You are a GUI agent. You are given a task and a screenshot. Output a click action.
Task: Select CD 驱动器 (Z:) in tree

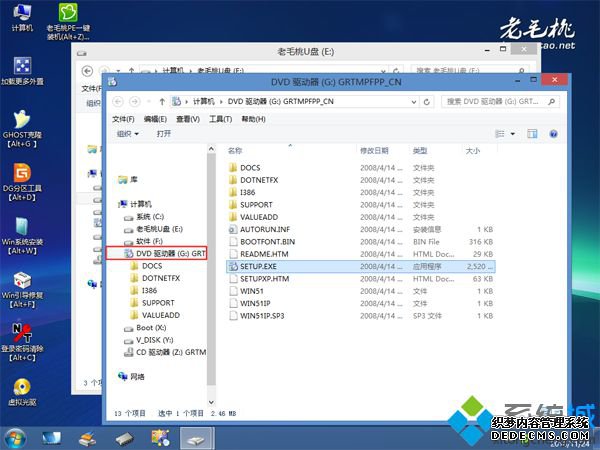(x=165, y=352)
